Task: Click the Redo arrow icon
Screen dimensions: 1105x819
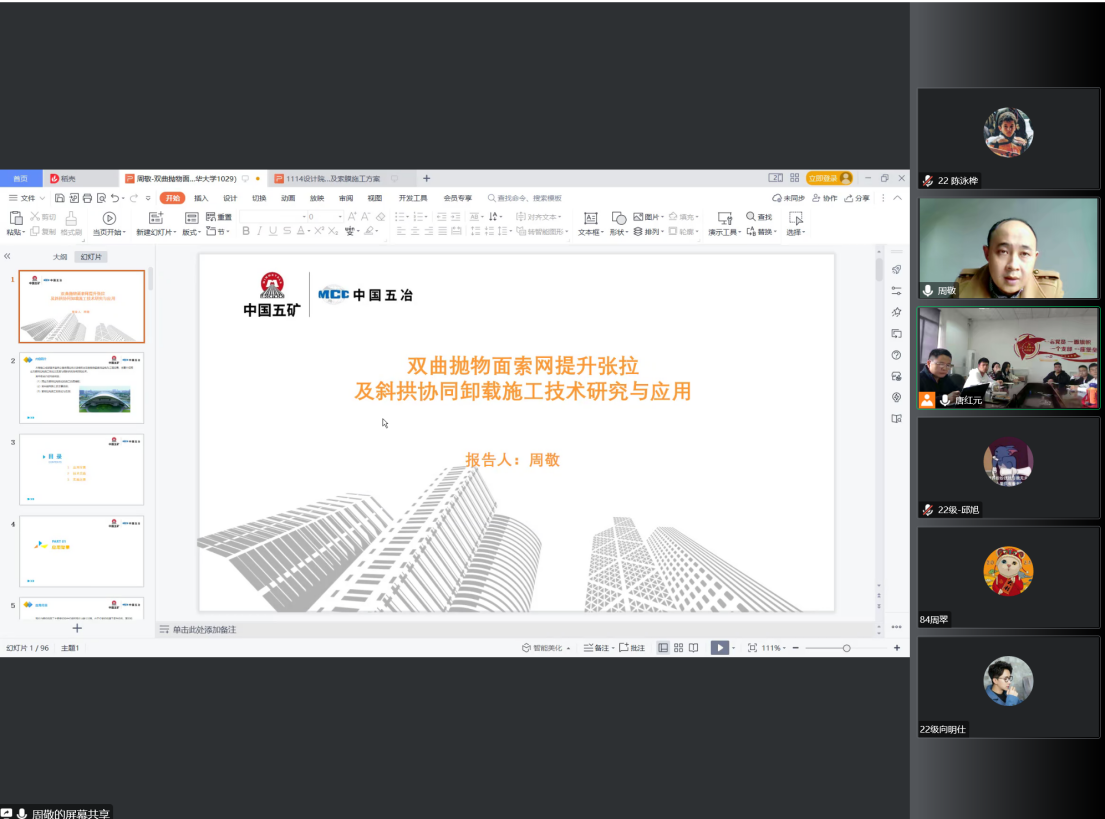Action: point(134,198)
